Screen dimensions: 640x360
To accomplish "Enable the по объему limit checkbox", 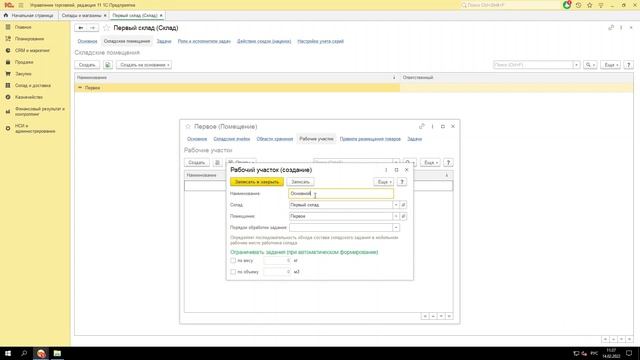I will tap(233, 272).
